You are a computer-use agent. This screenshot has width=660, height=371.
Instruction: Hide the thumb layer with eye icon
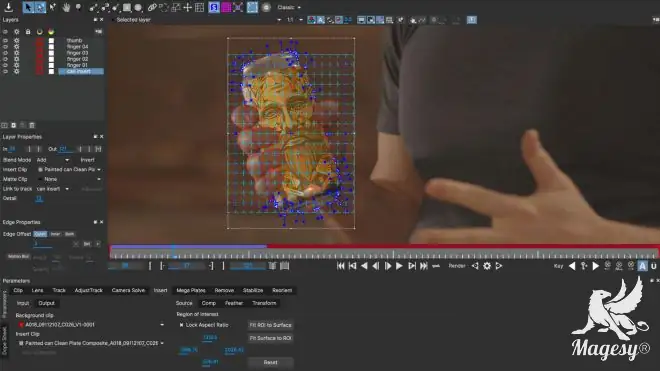(x=5, y=40)
